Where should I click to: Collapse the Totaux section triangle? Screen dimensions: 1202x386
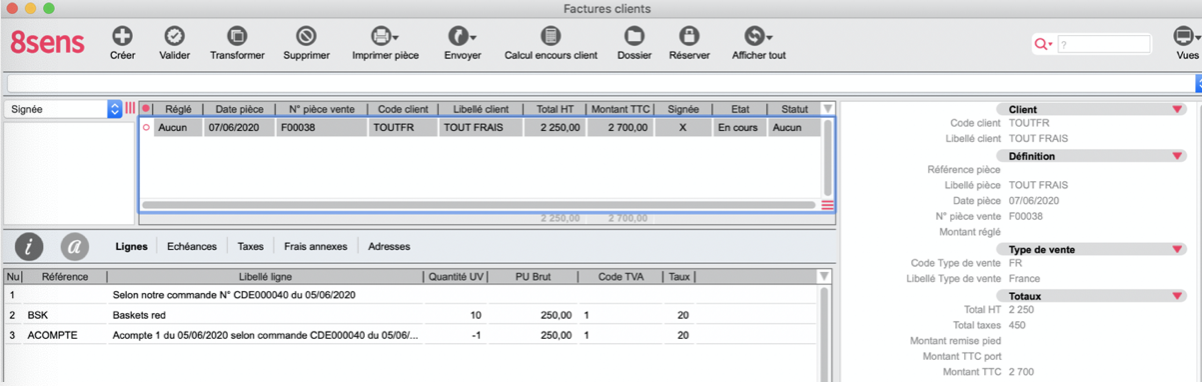point(1177,296)
